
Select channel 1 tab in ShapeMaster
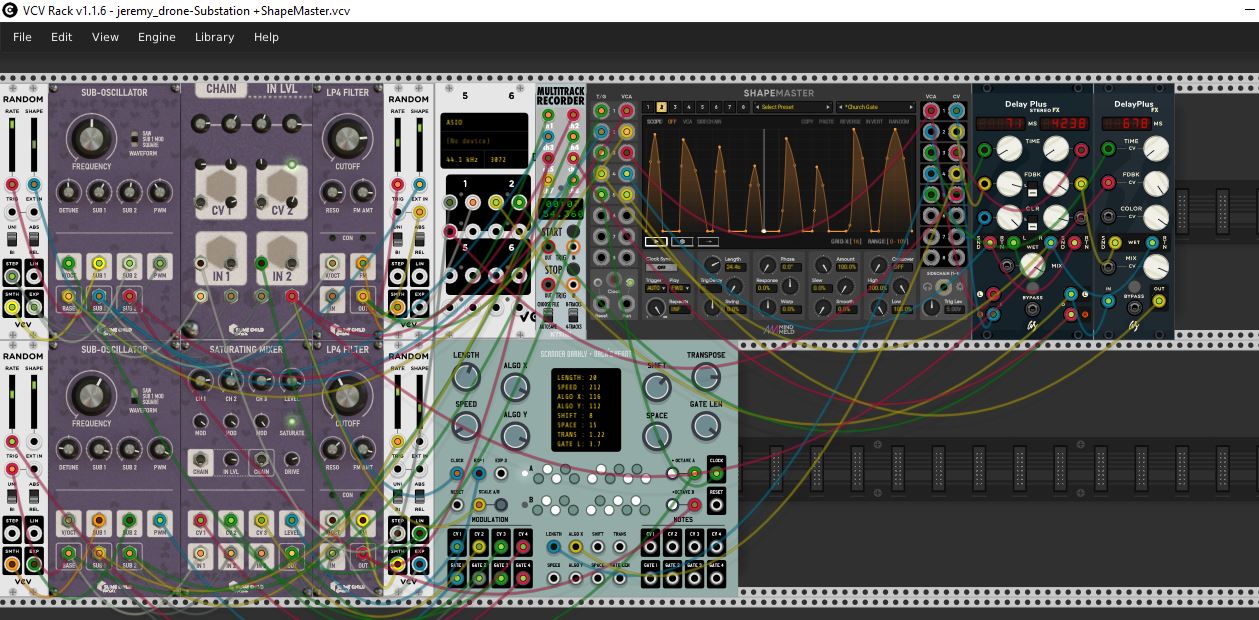648,107
